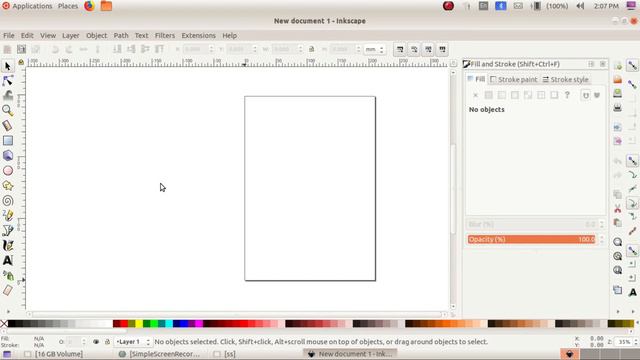
Task: Open the Places menu
Action: coord(68,6)
